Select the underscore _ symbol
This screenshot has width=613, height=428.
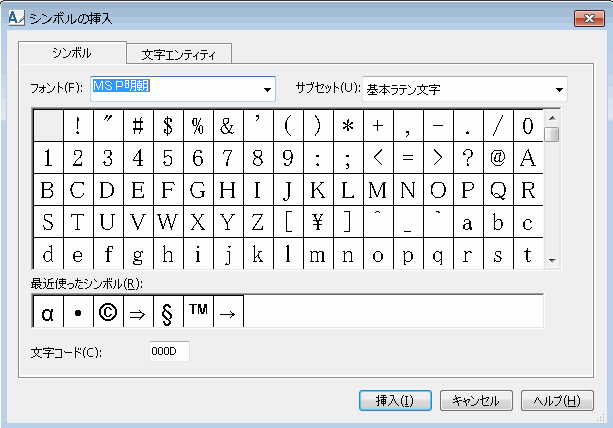click(x=408, y=222)
